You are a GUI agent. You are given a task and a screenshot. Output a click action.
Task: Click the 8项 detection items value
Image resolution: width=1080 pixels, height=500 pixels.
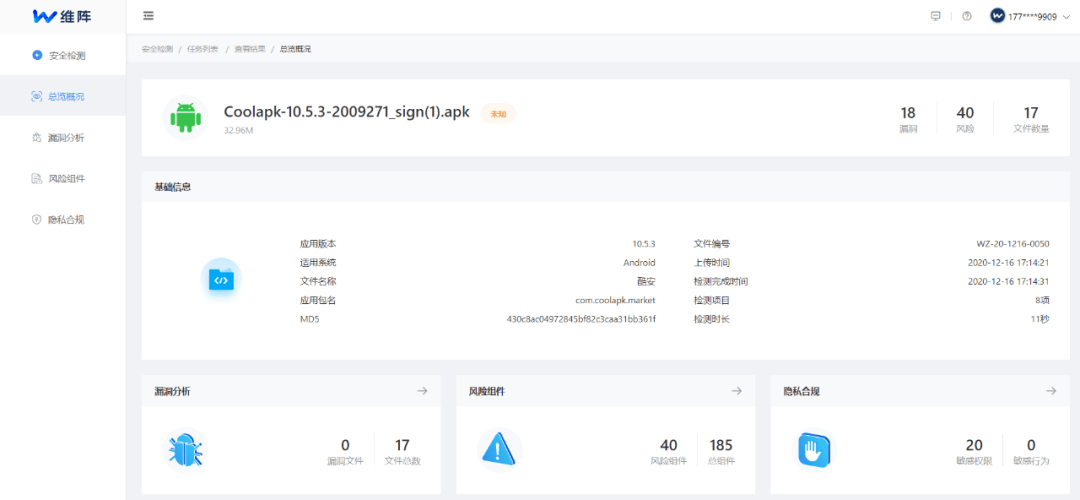point(1041,300)
